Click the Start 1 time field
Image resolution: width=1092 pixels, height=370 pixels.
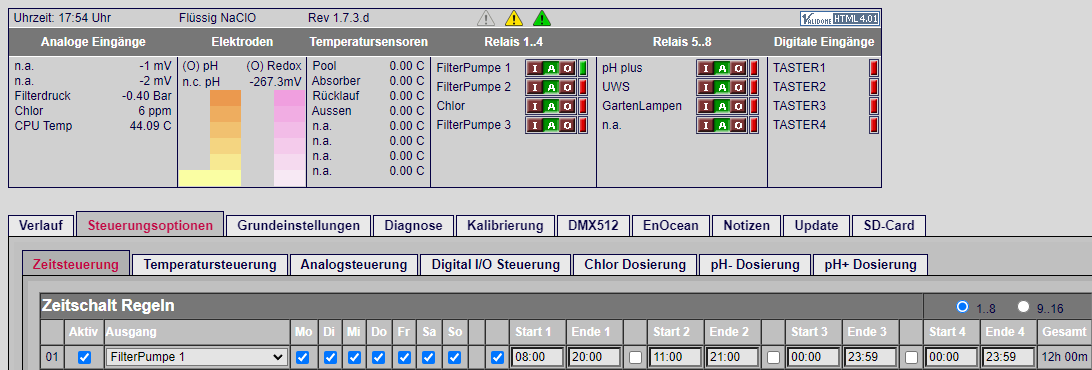(537, 357)
